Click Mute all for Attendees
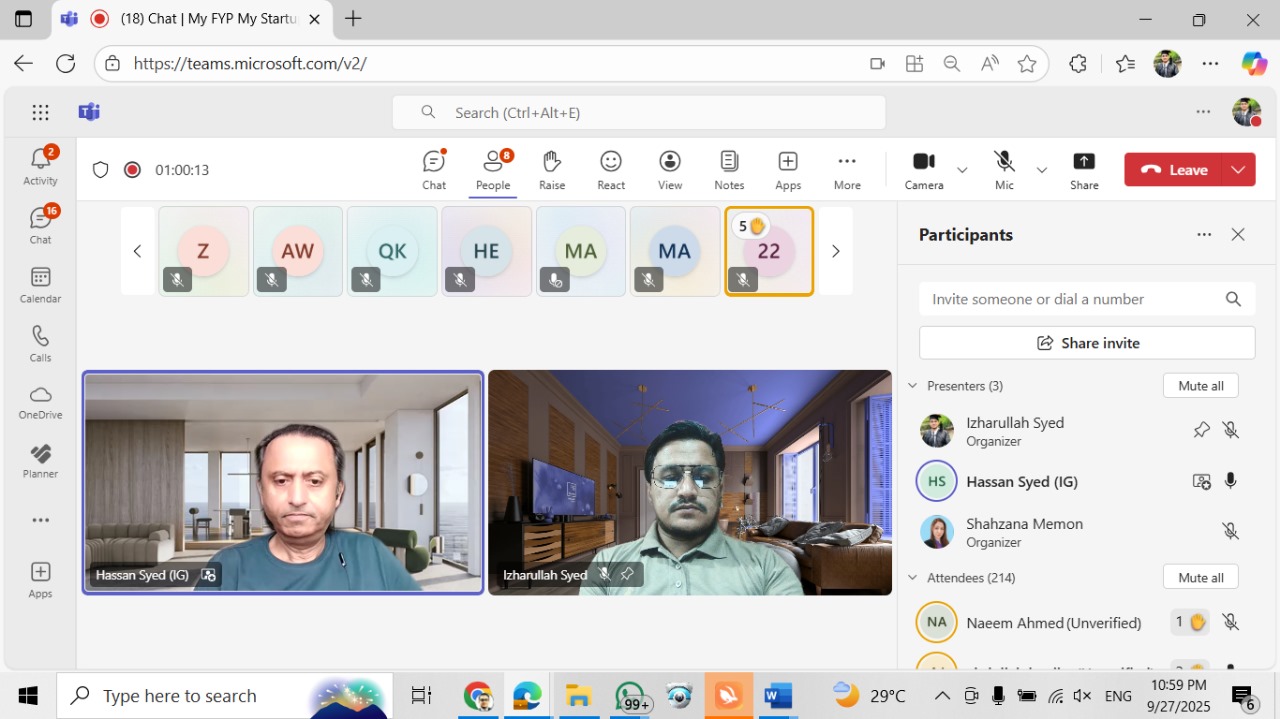 pos(1200,578)
